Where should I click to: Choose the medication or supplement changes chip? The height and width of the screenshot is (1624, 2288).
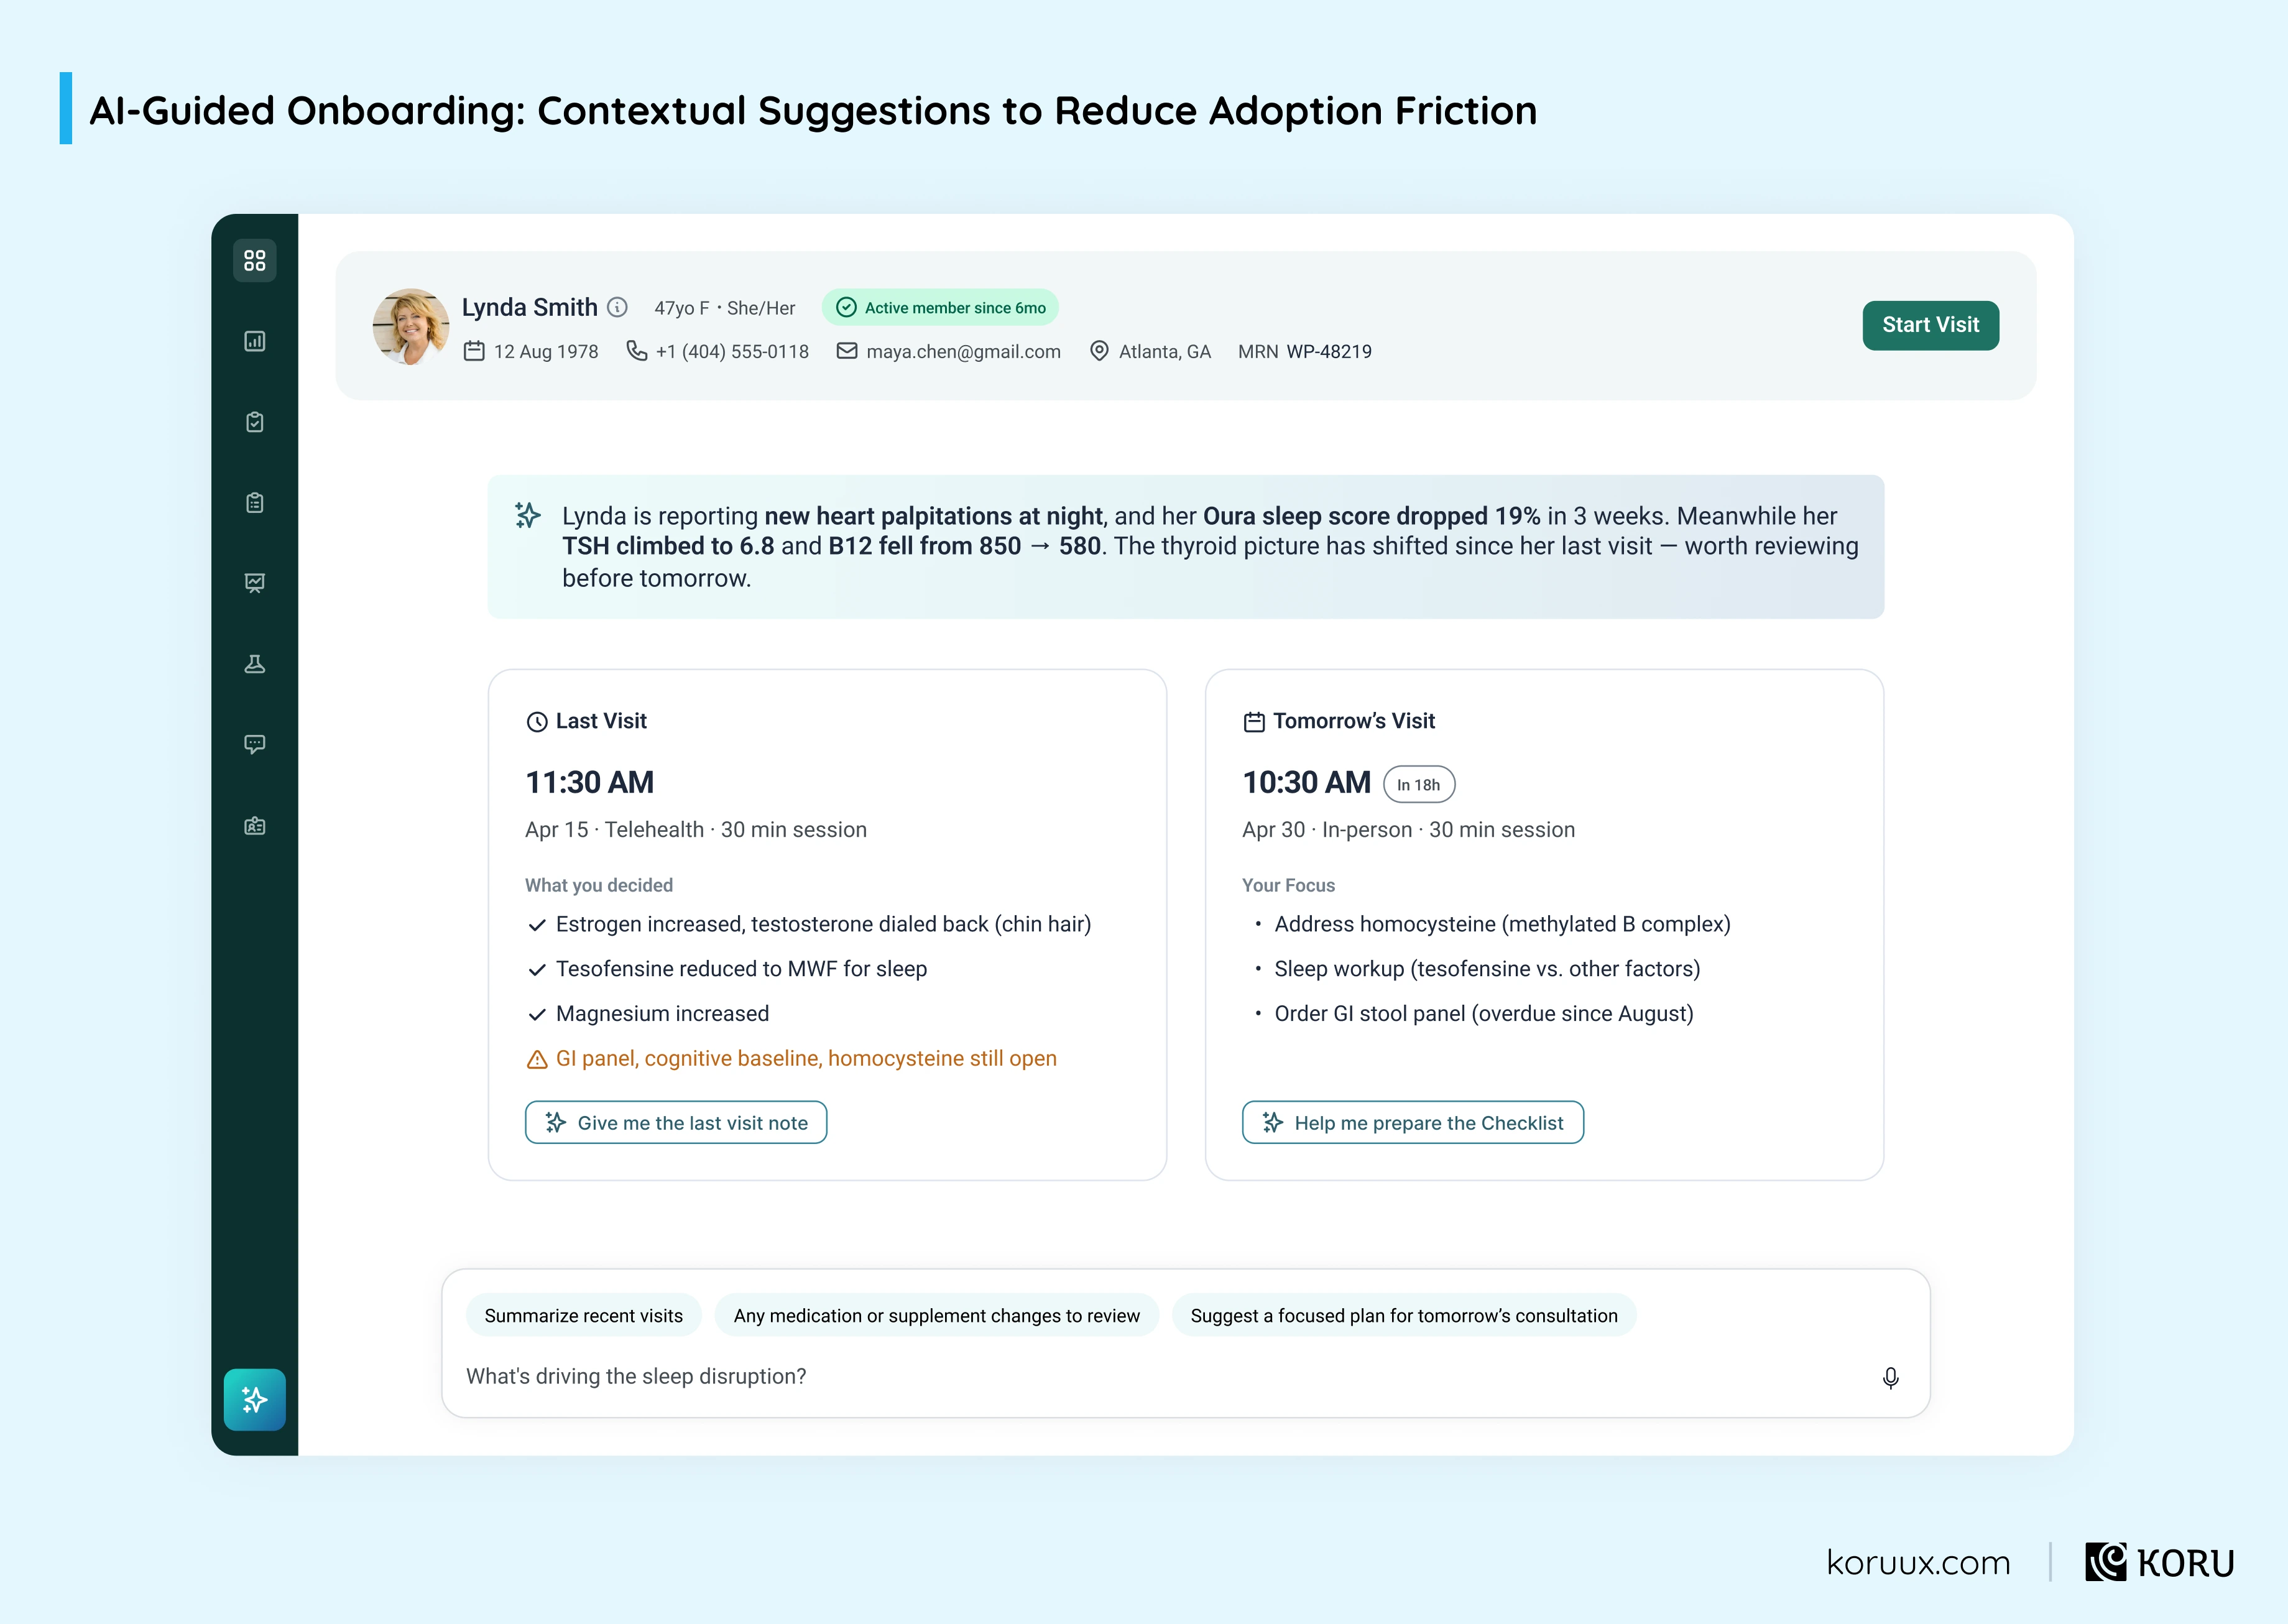click(937, 1315)
